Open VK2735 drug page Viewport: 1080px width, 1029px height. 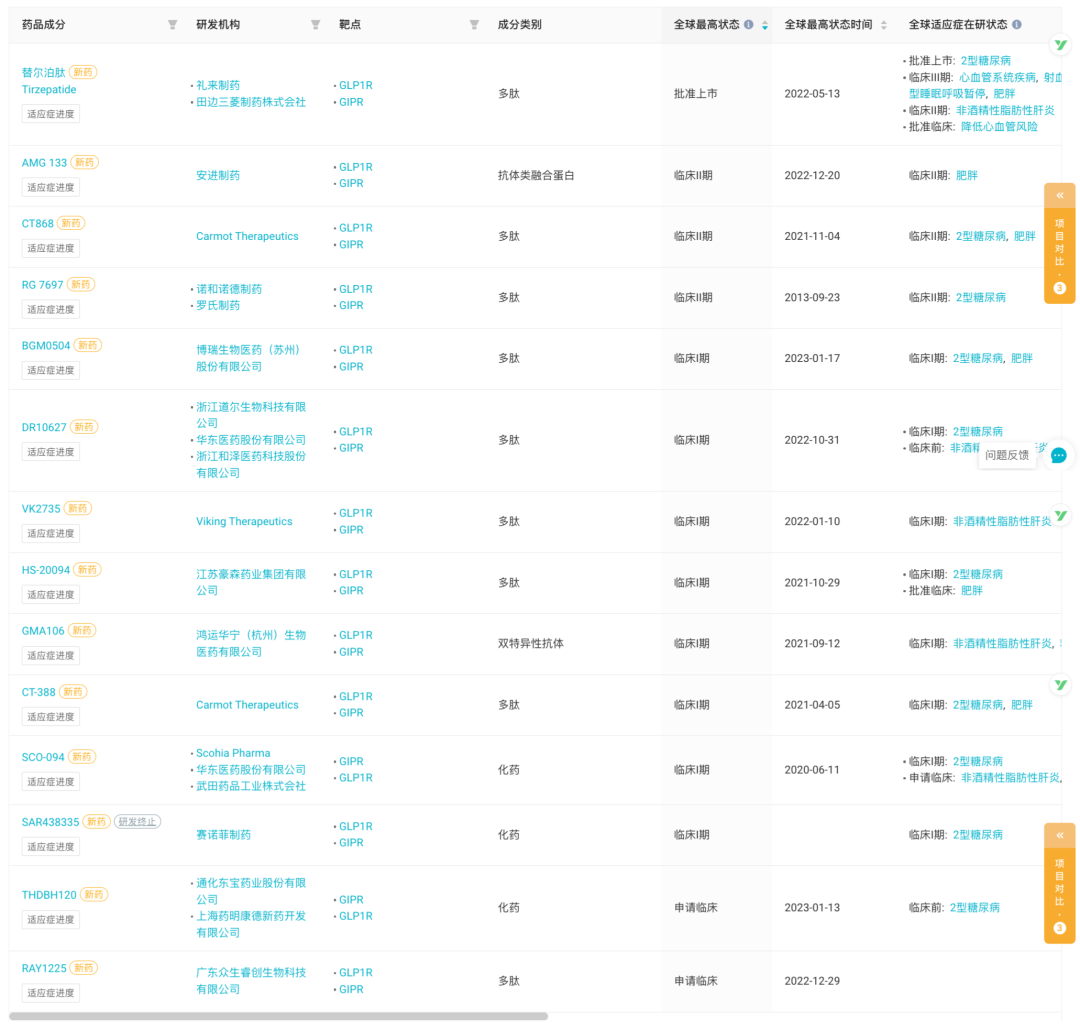click(41, 508)
